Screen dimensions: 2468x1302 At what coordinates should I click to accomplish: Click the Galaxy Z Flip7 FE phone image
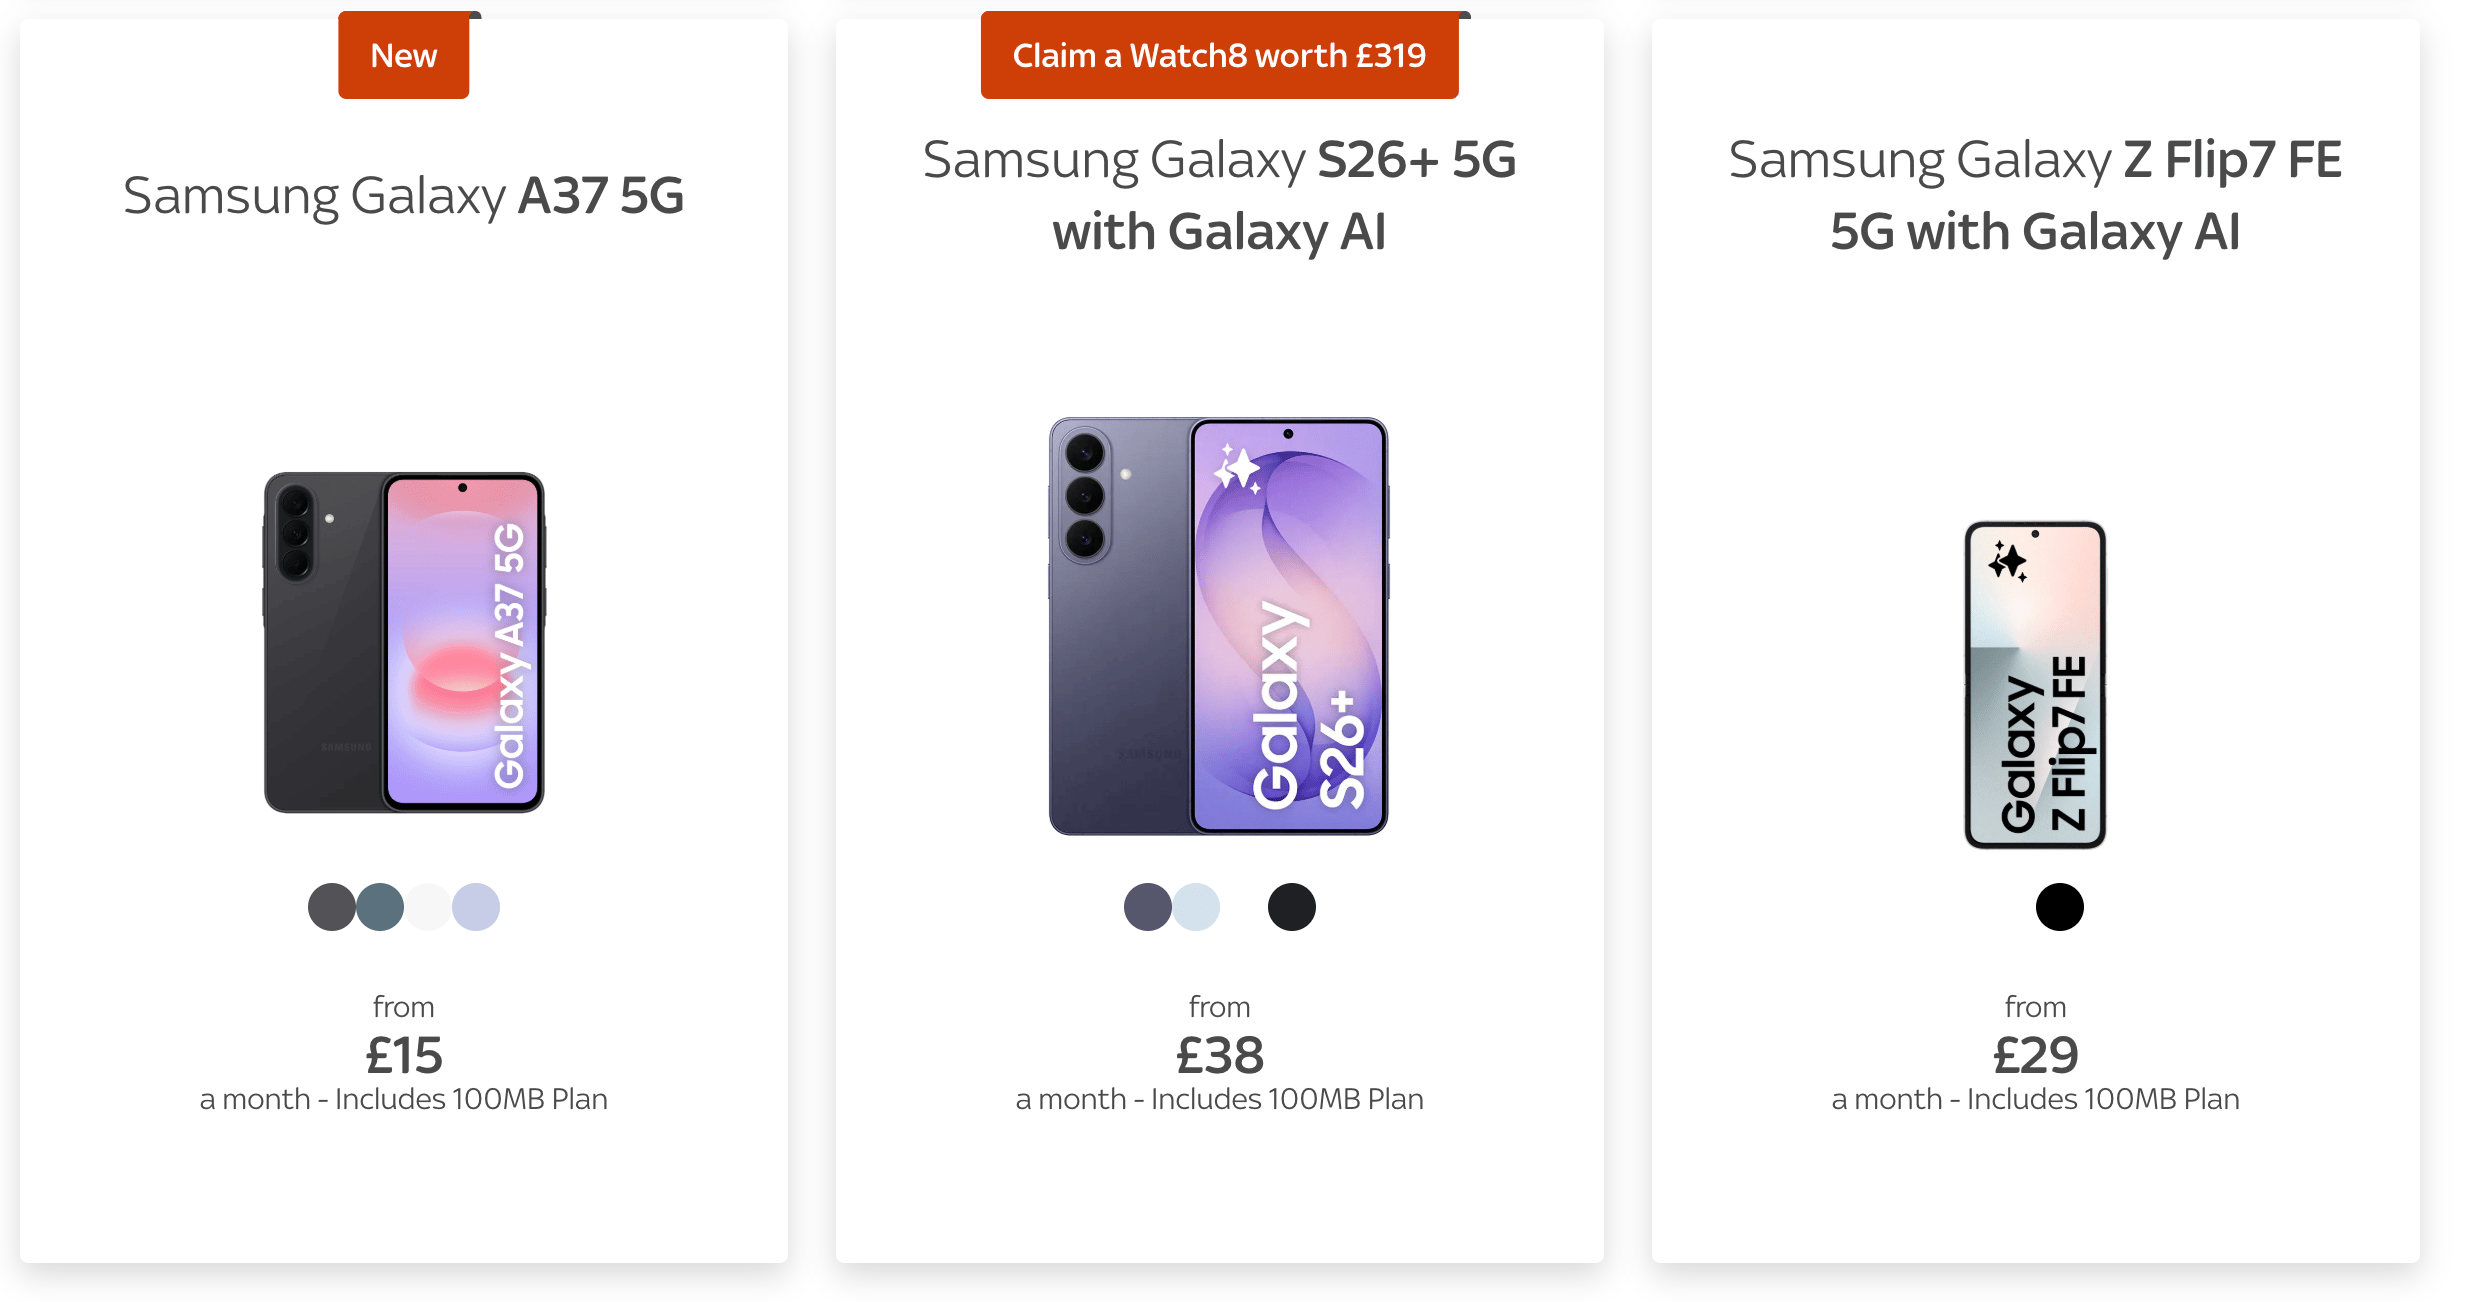click(2034, 685)
